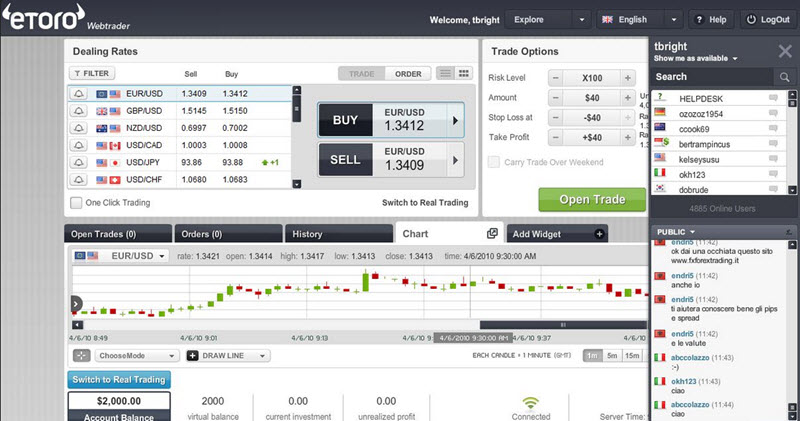The height and width of the screenshot is (421, 800).
Task: Click the alert bell icon for GBP/USD
Action: click(x=79, y=111)
